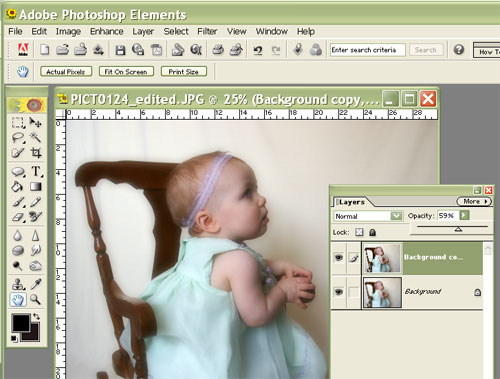
Task: Toggle lock transparent pixels checkbox
Action: (359, 232)
